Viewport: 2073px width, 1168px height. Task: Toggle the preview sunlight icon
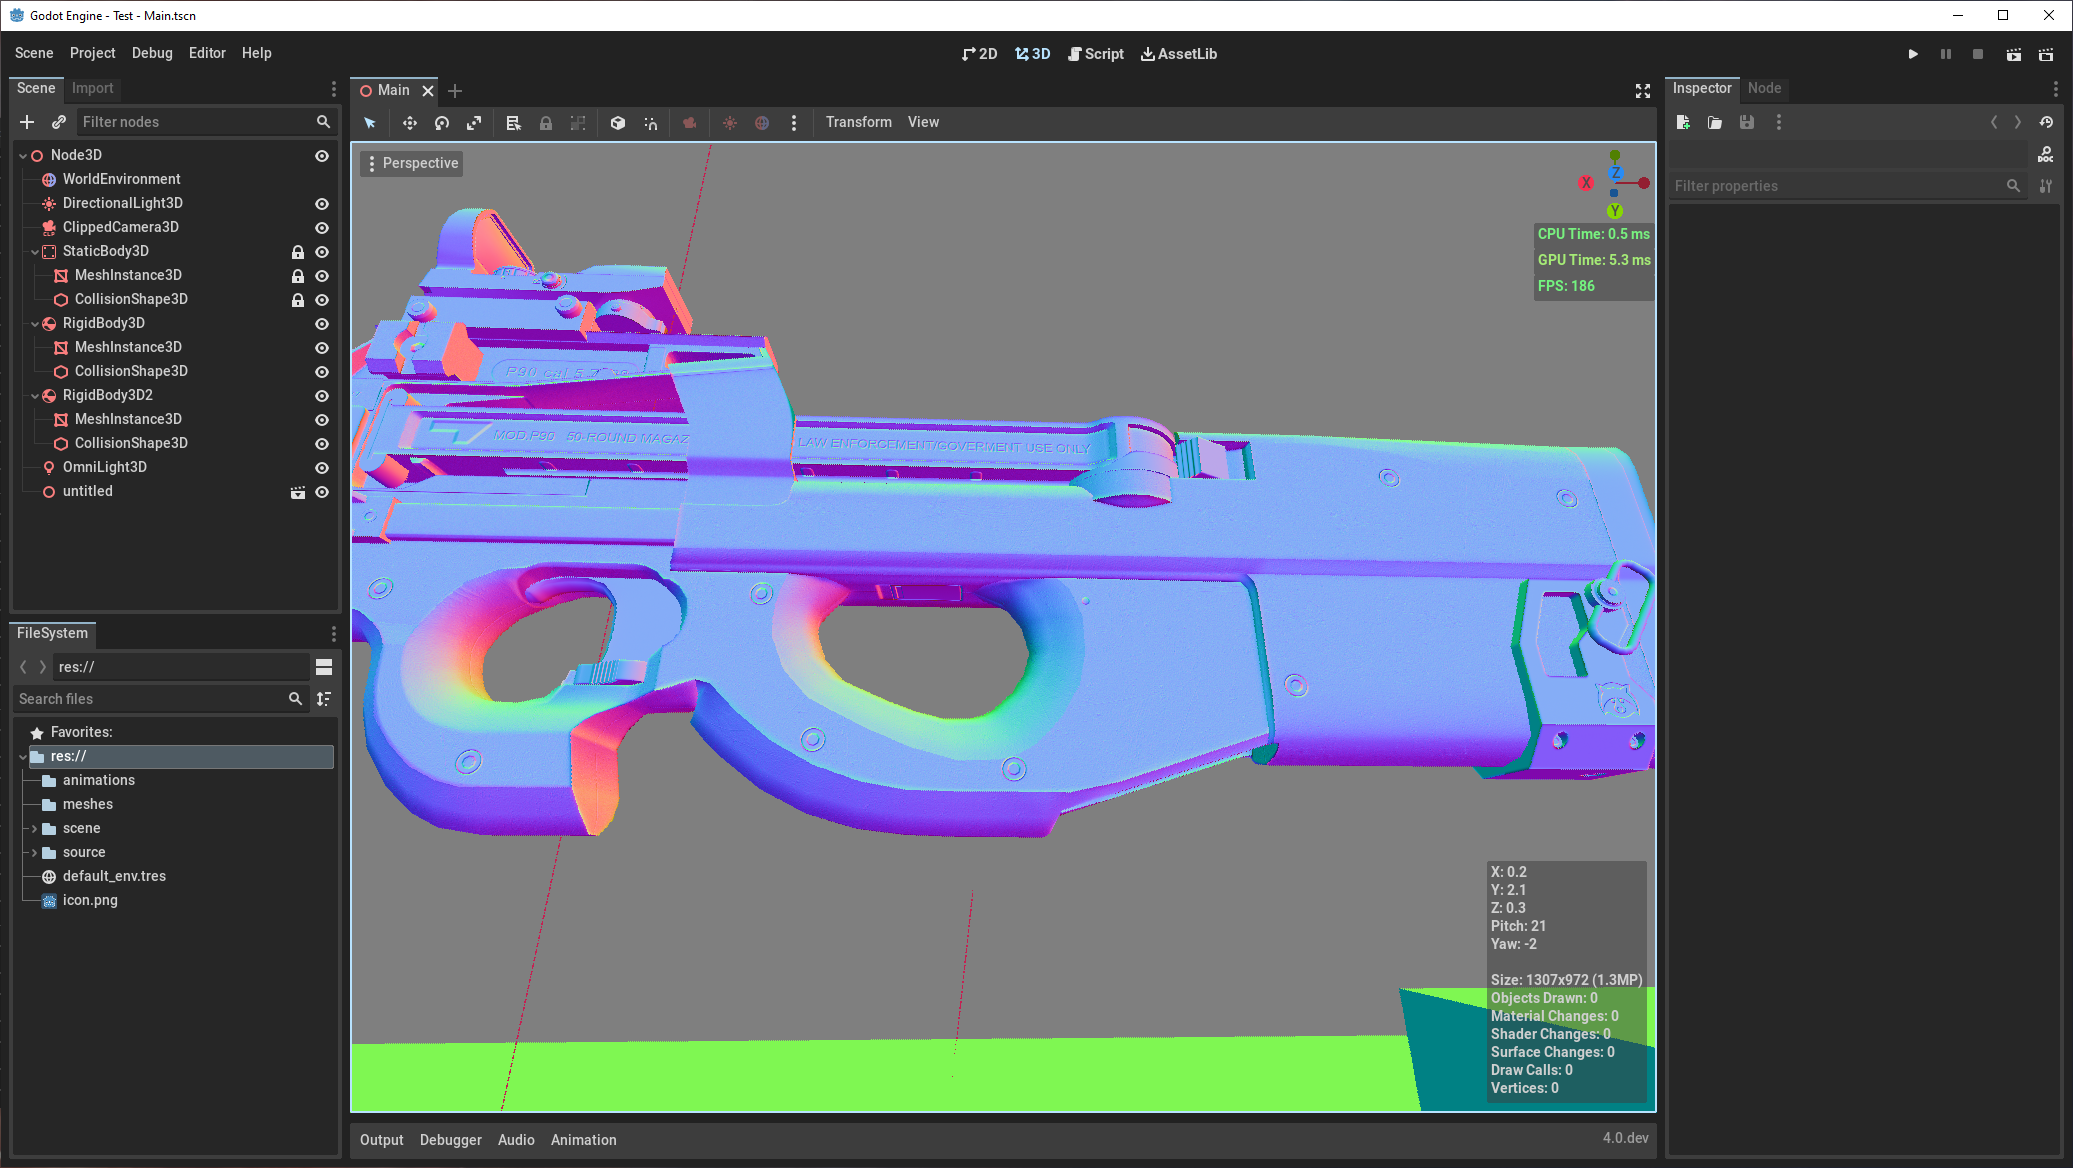click(731, 122)
